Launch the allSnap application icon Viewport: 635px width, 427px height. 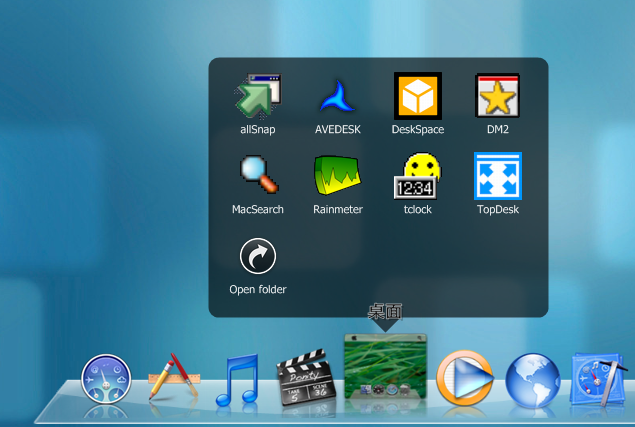tap(258, 96)
